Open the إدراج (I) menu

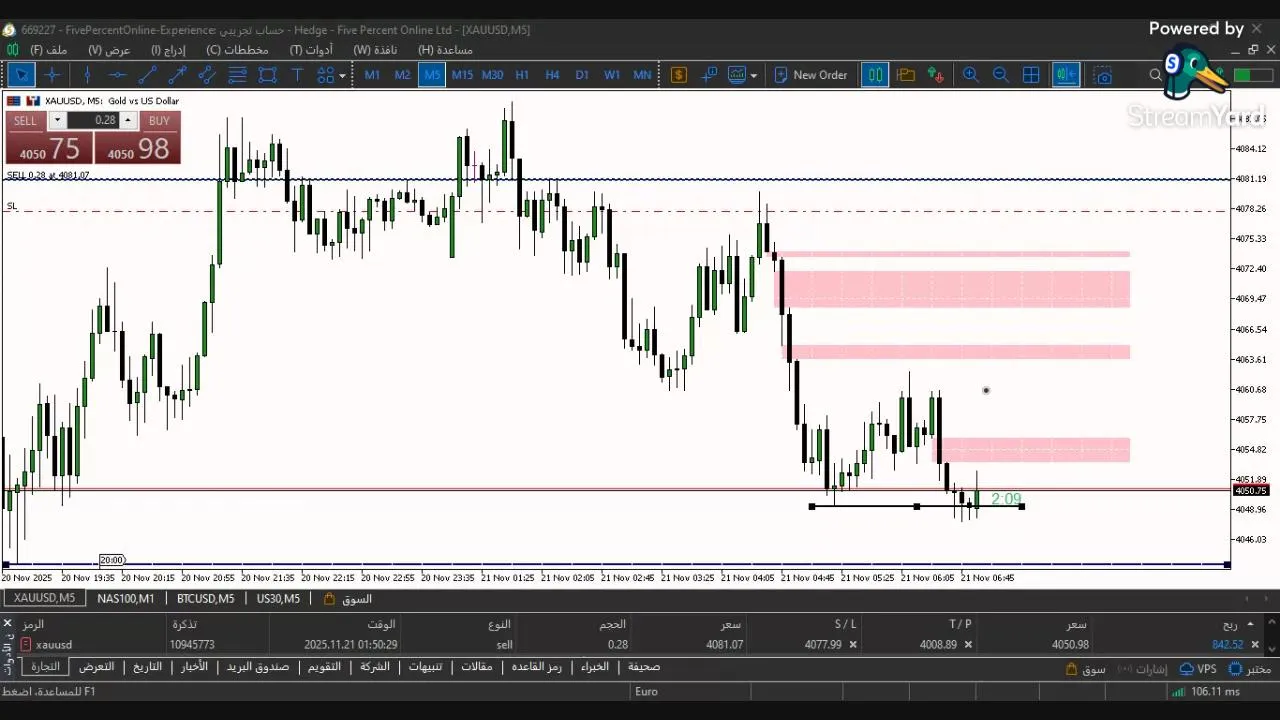coord(168,49)
